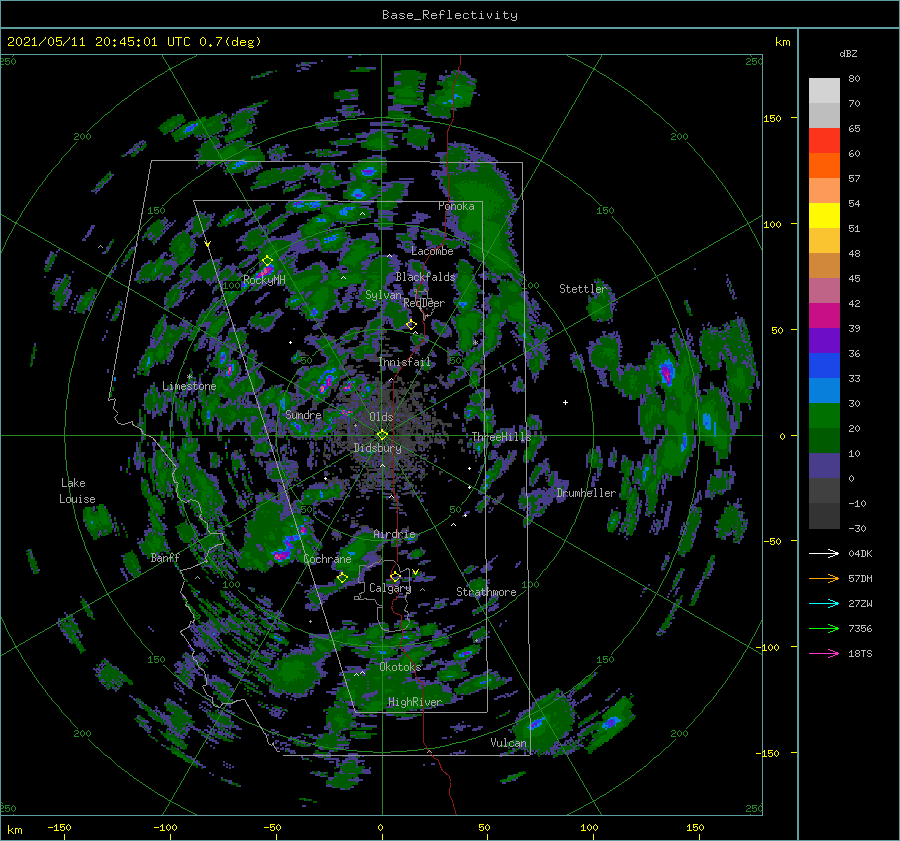Select the magenta 39–42 dBZ swatch
900x841 pixels.
click(x=824, y=316)
